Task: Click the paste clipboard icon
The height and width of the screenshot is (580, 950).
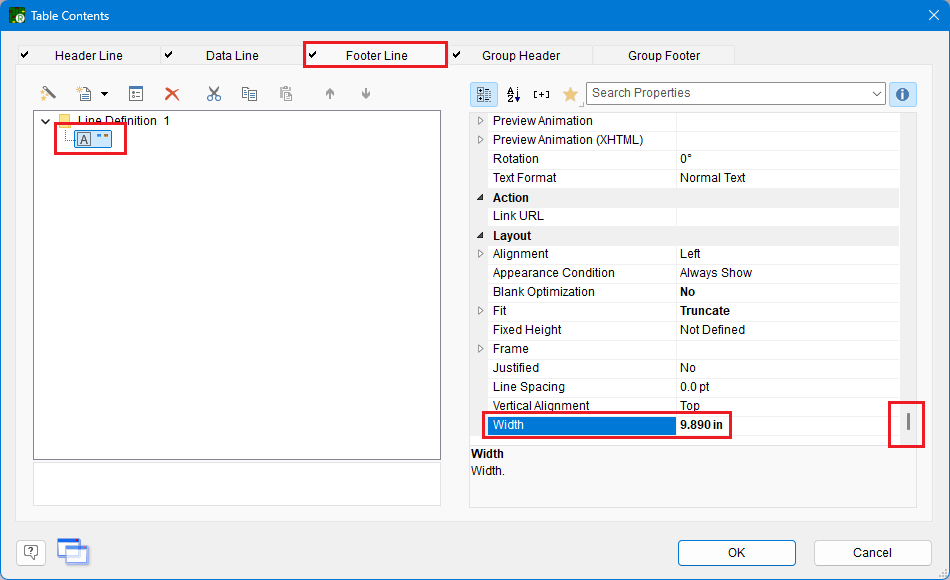Action: [286, 94]
